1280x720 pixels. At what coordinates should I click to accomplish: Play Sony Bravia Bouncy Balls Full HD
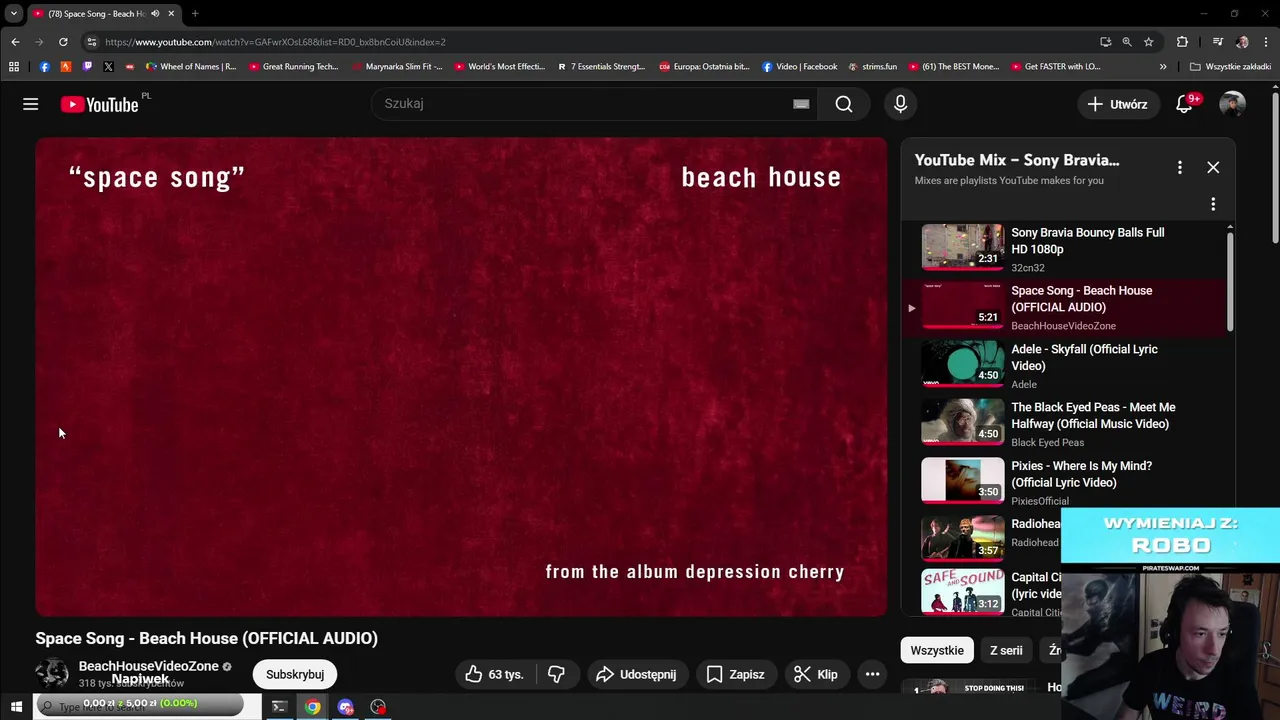1063,248
